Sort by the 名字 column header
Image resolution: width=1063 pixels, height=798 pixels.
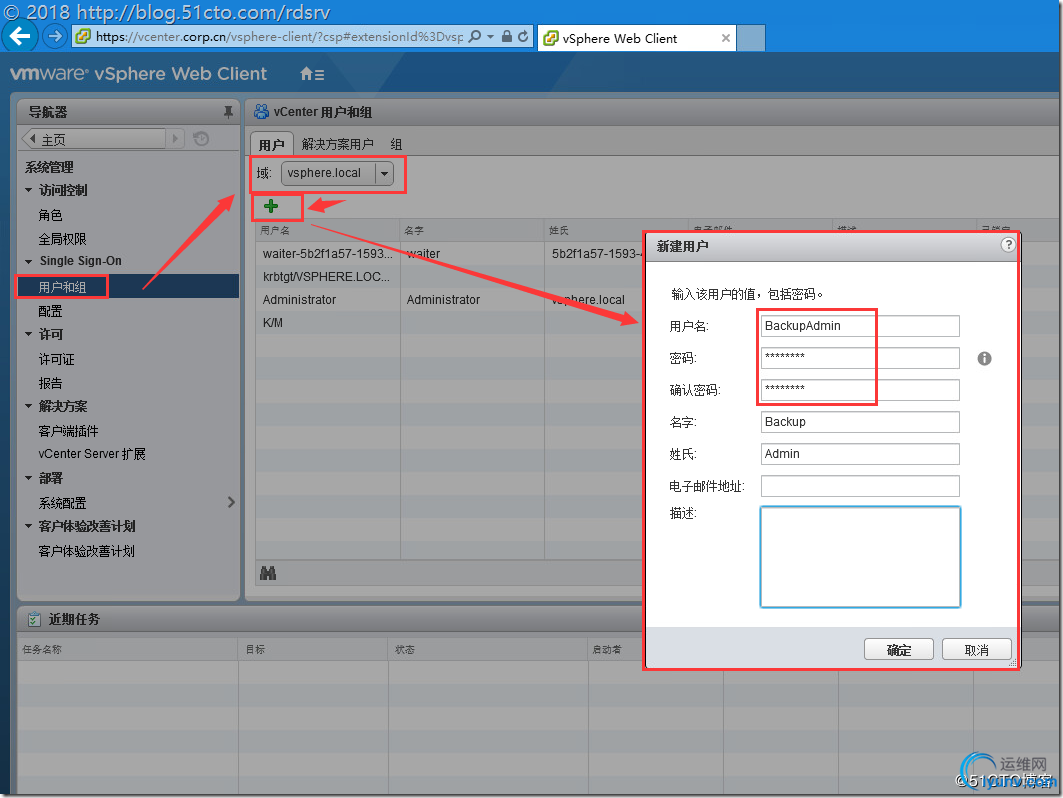pyautogui.click(x=472, y=231)
